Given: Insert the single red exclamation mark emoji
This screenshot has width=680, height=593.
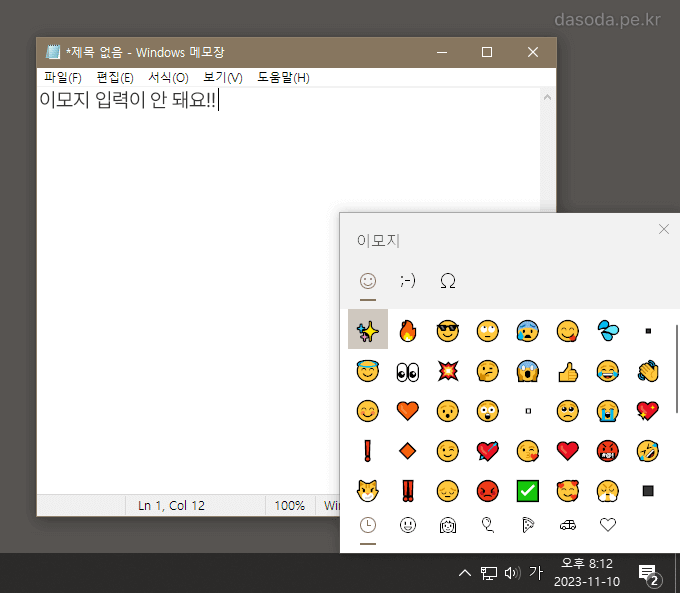Looking at the screenshot, I should click(x=368, y=451).
